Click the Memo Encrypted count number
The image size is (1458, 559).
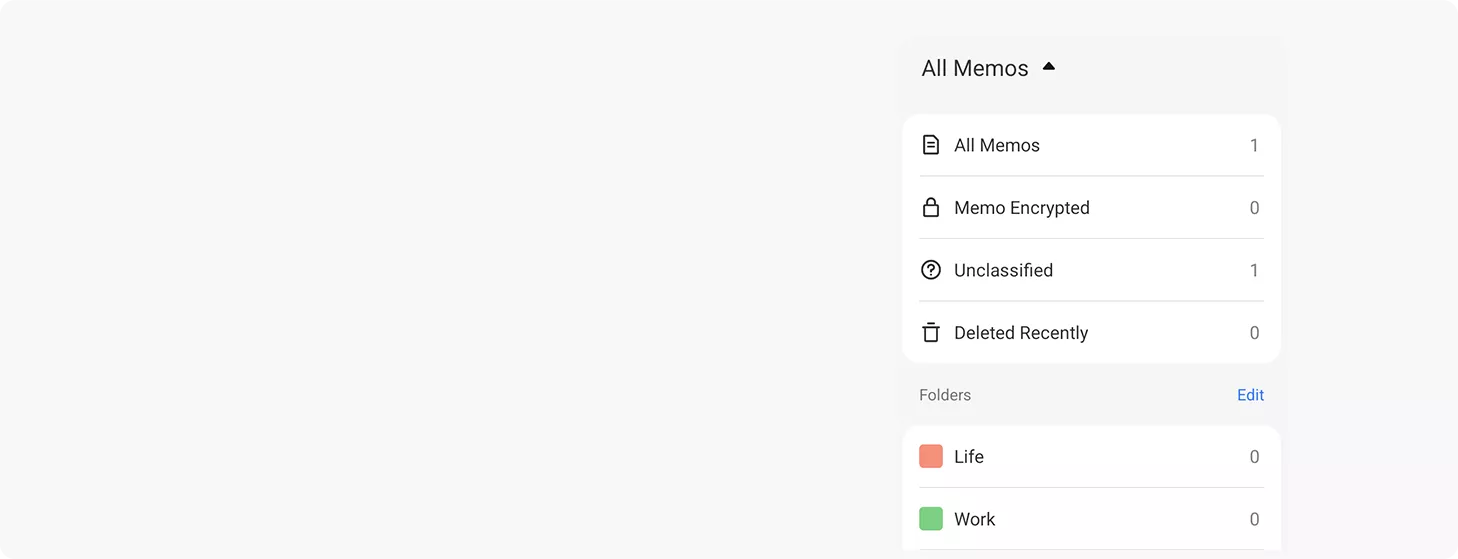pyautogui.click(x=1254, y=208)
